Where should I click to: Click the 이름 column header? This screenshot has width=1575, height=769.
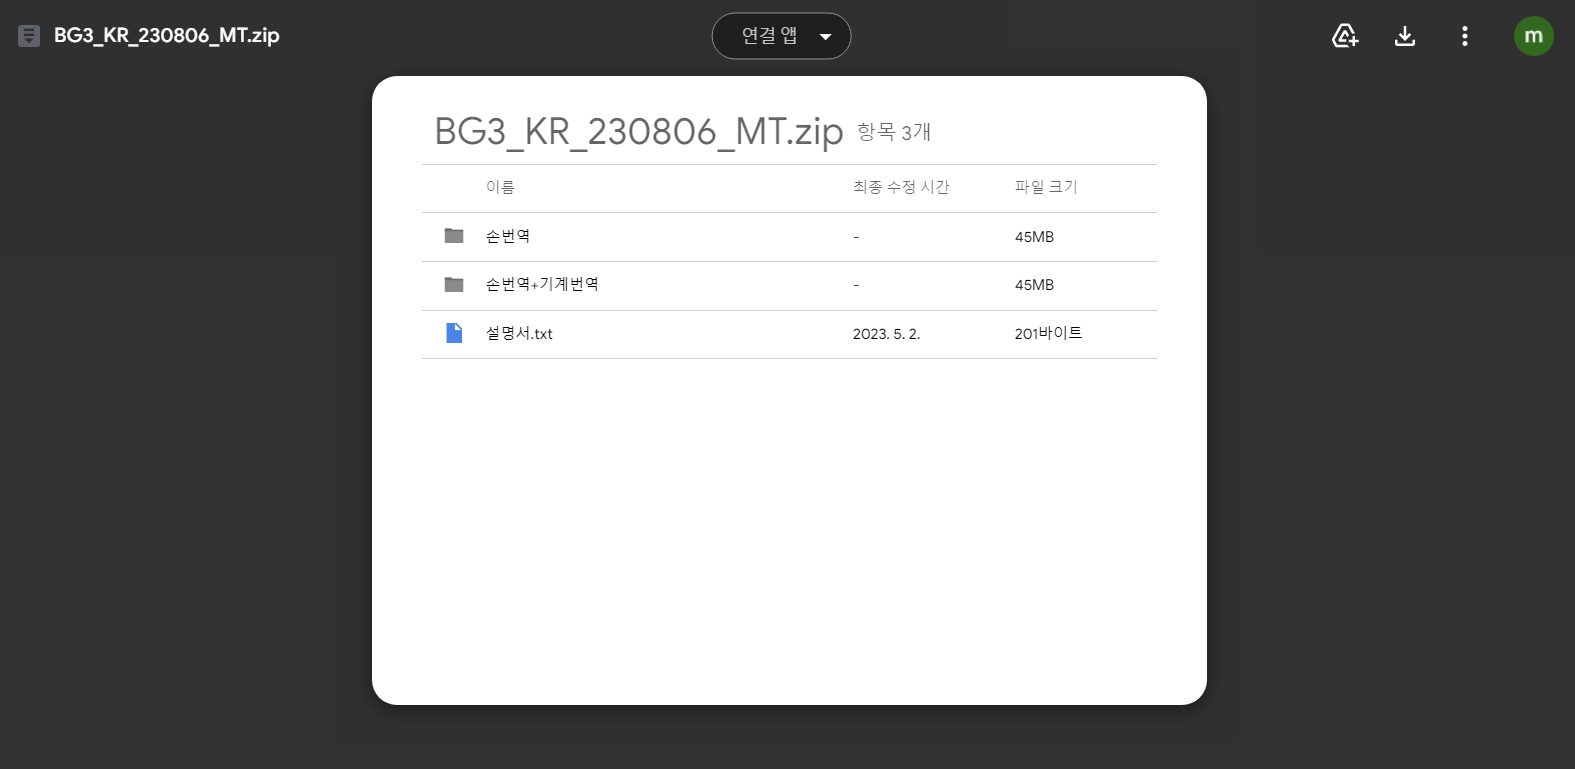[500, 187]
